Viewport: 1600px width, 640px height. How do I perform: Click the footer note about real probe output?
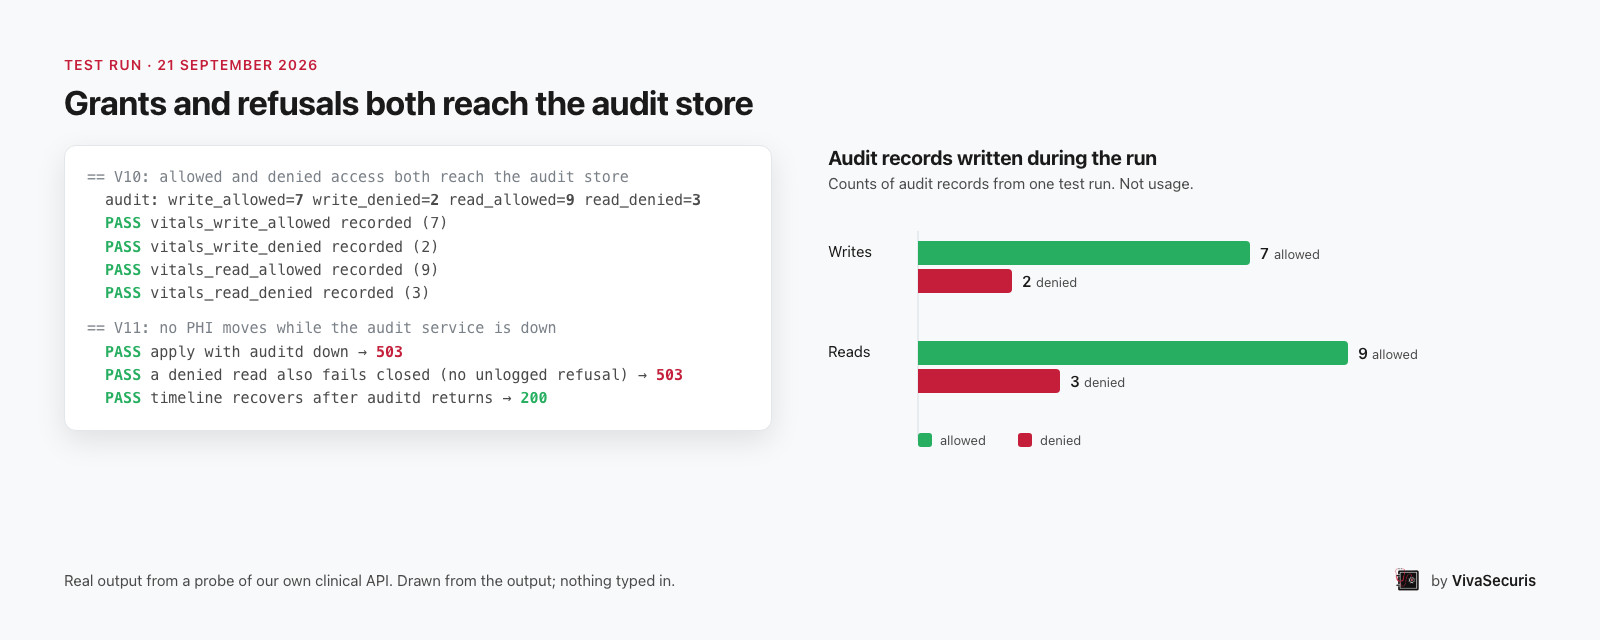click(x=369, y=581)
